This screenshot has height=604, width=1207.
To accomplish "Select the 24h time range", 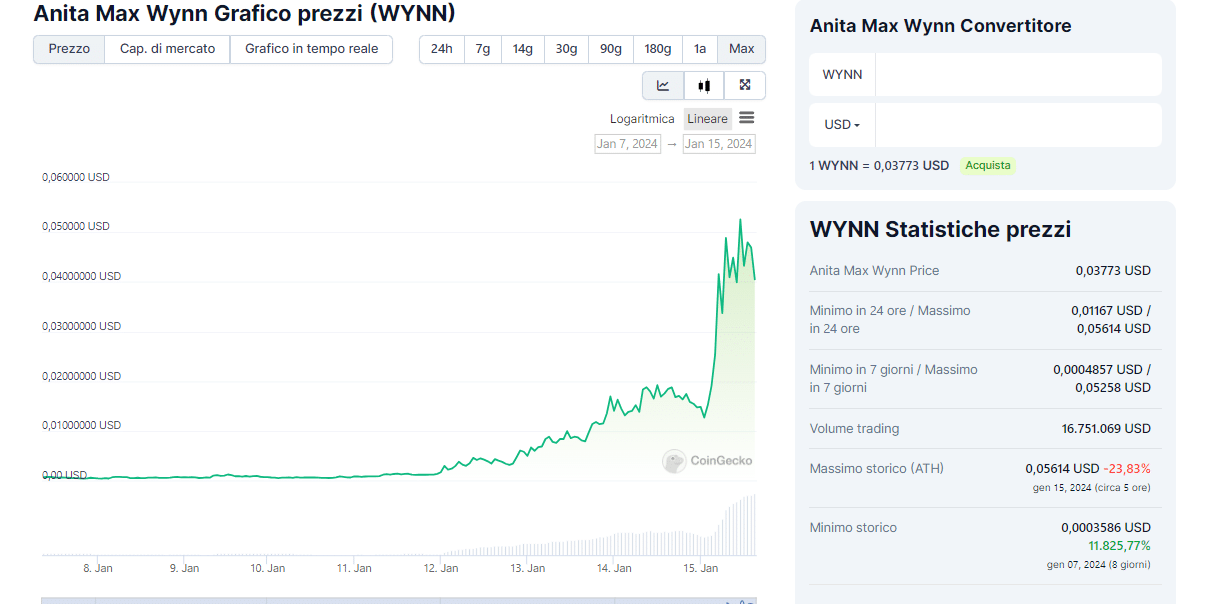I will 441,49.
